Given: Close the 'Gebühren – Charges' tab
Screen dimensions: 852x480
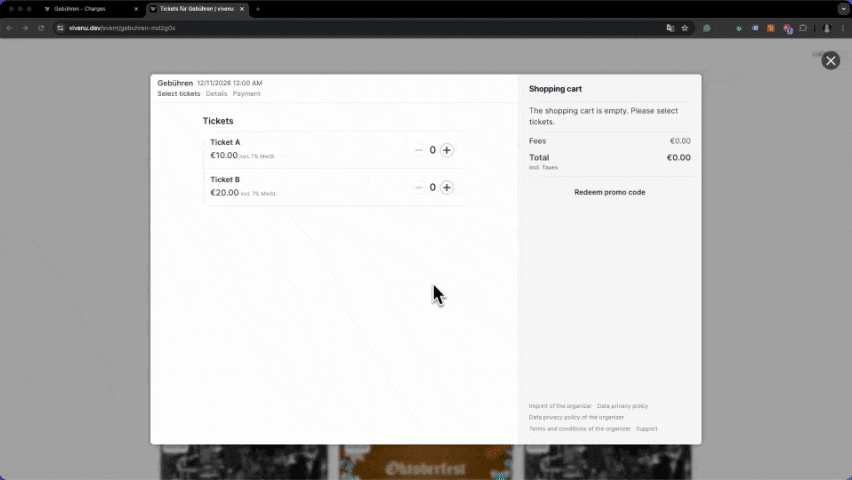Looking at the screenshot, I should click(x=136, y=9).
